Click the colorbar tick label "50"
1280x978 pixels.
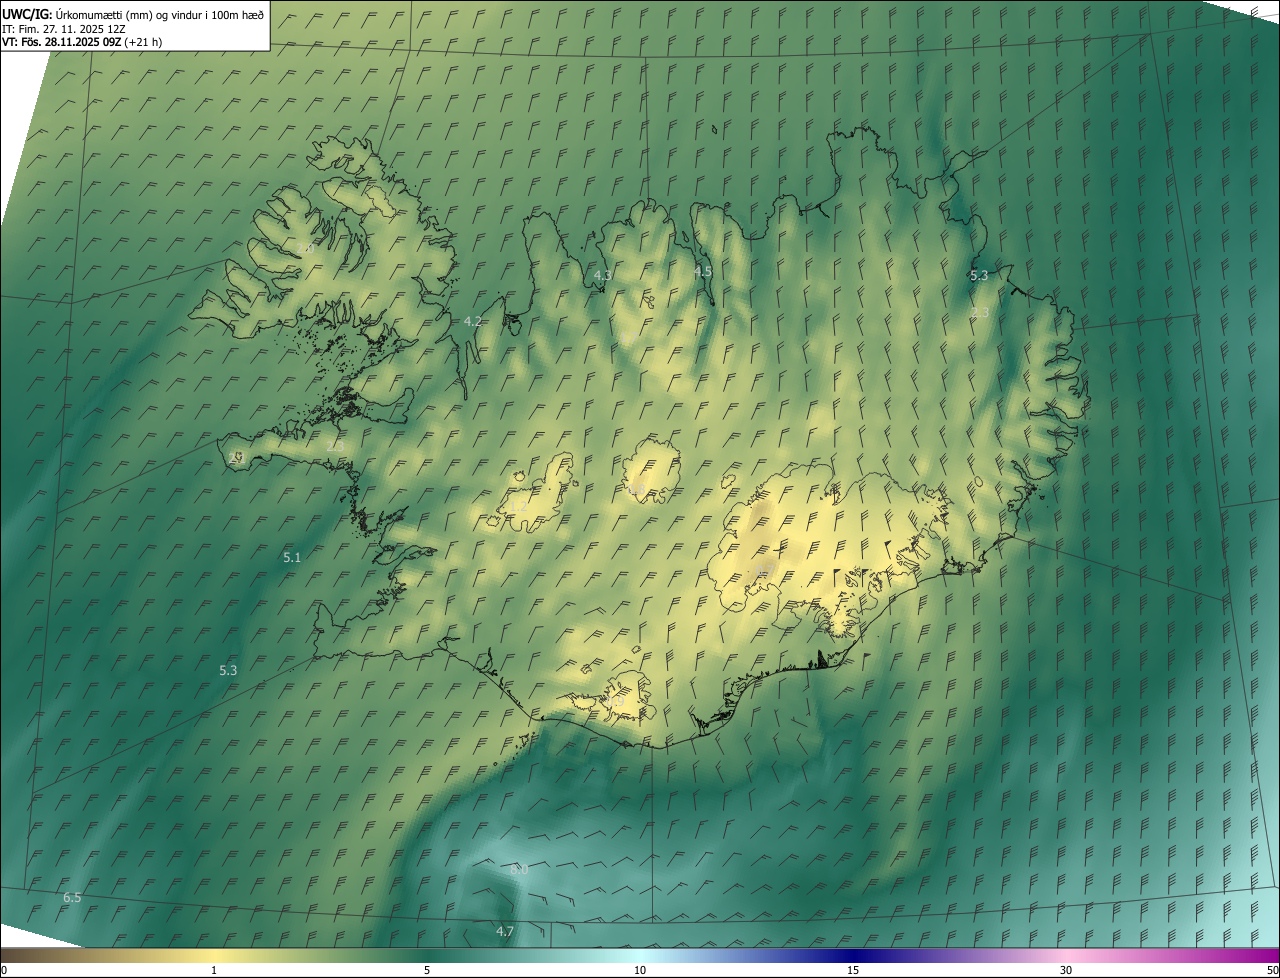coord(1272,970)
